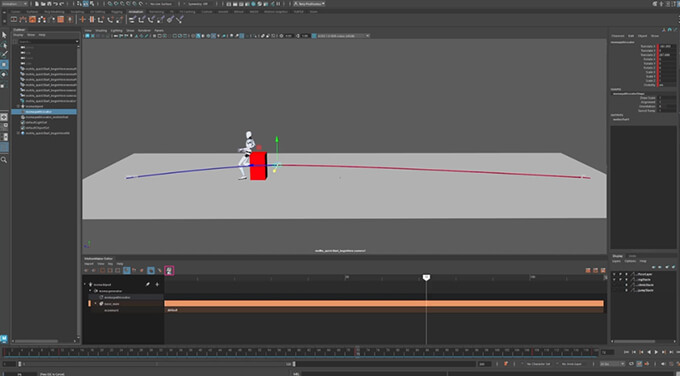Open a scene via status line icon
This screenshot has height=376, width=680.
coord(43,4)
